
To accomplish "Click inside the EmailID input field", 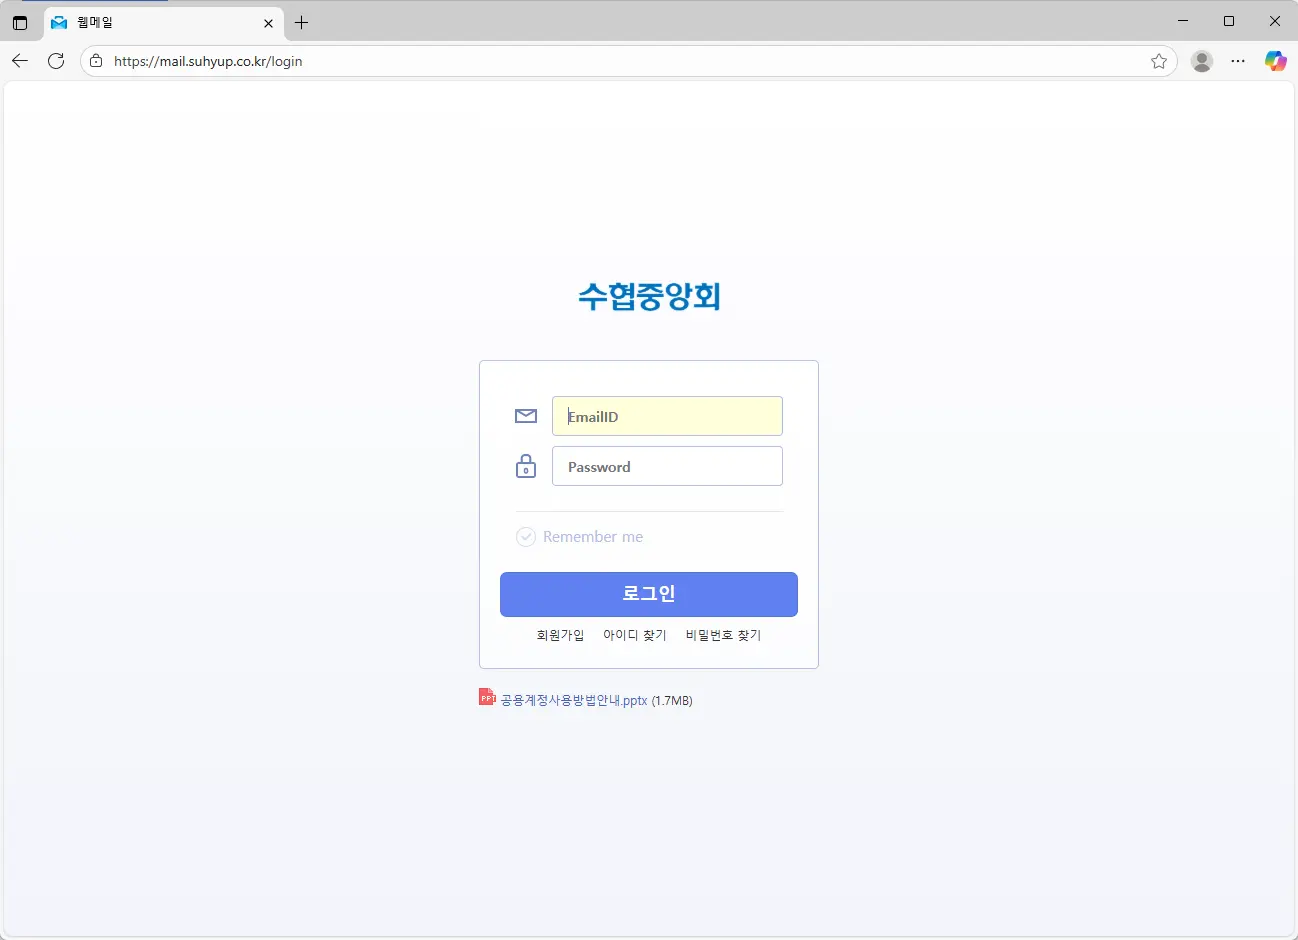I will (667, 416).
